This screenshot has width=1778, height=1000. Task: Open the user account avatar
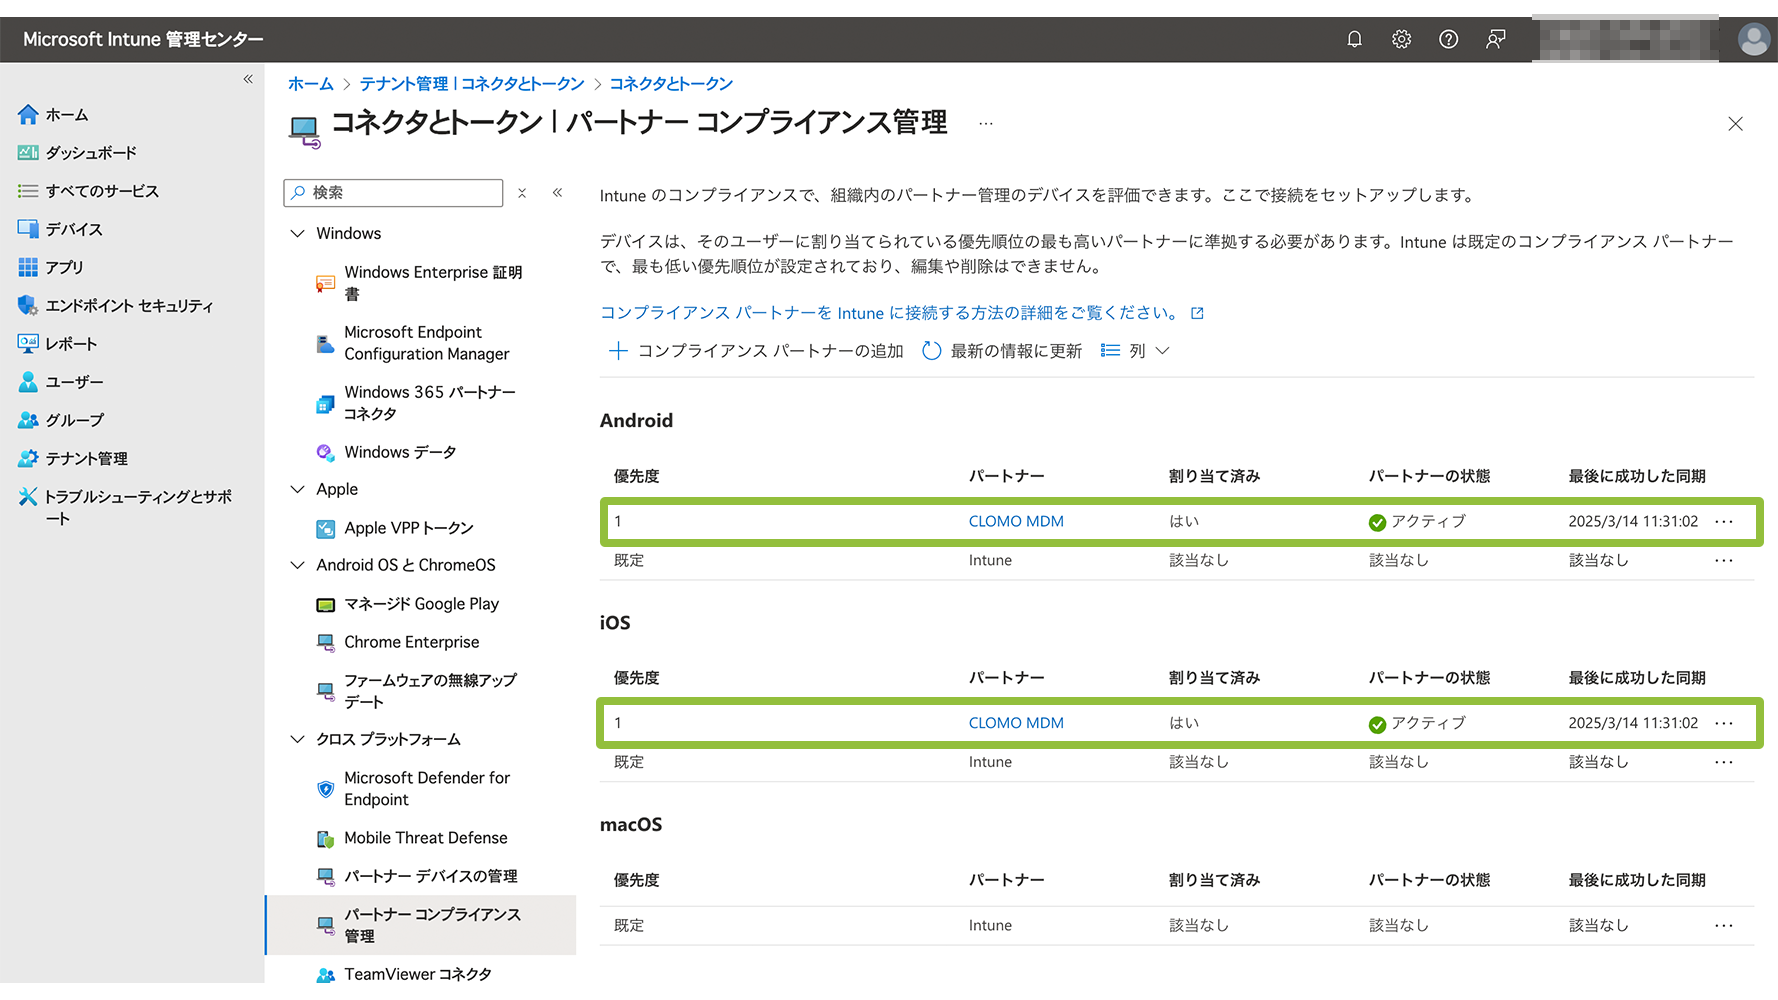[1753, 39]
